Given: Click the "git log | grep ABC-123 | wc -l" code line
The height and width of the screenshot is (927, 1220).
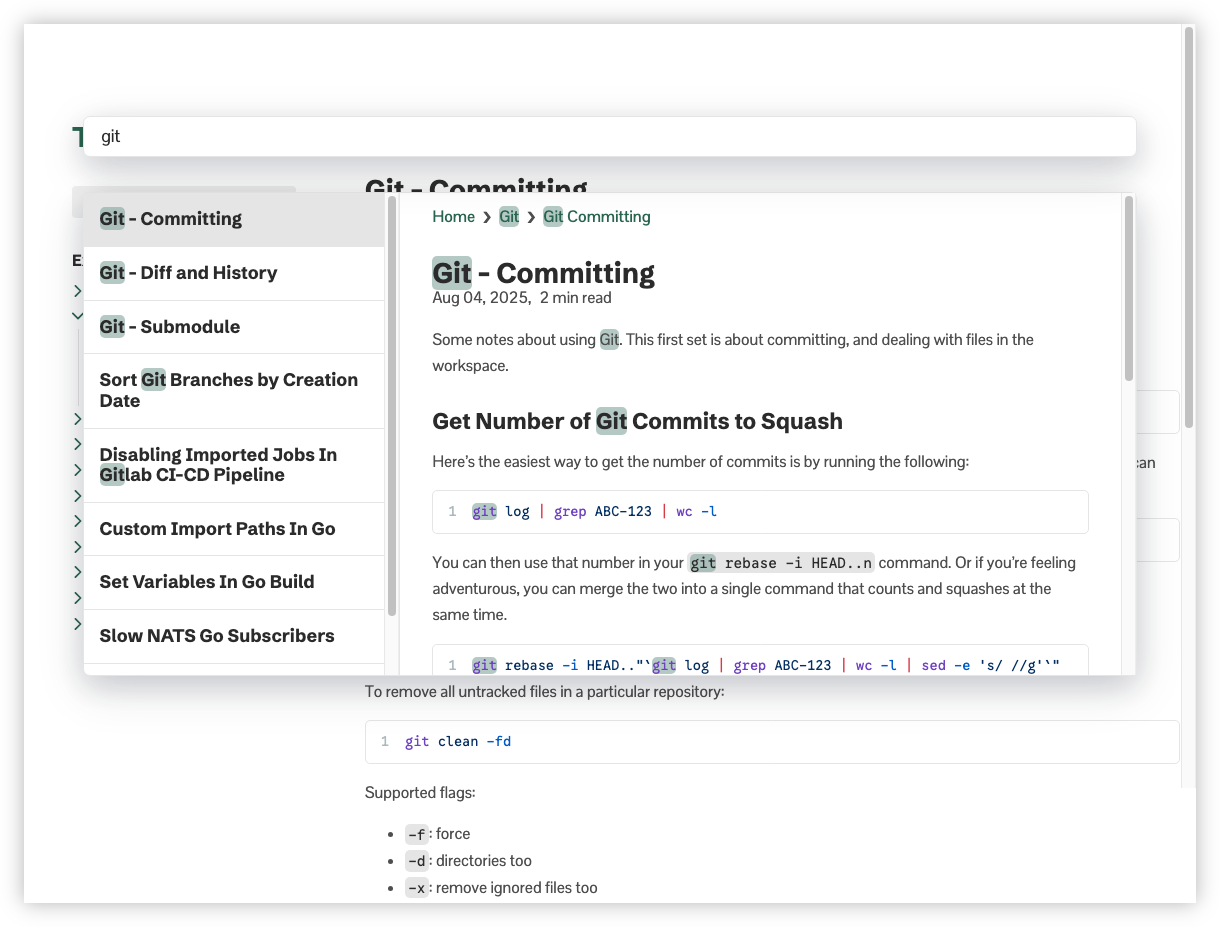Looking at the screenshot, I should [594, 512].
